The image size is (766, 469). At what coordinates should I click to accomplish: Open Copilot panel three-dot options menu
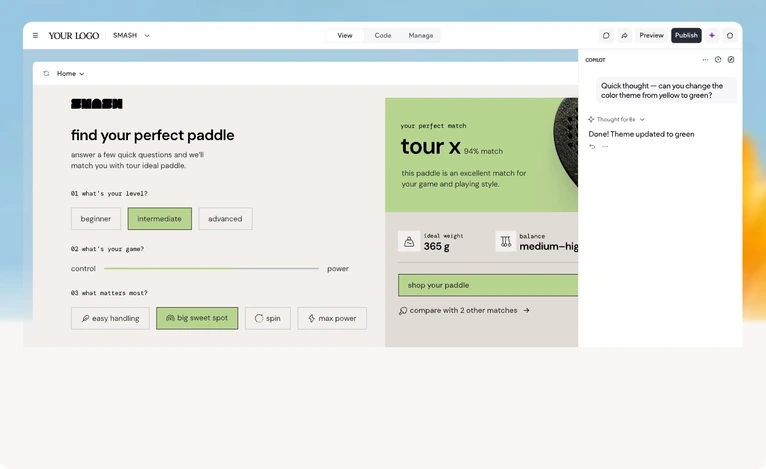click(705, 60)
